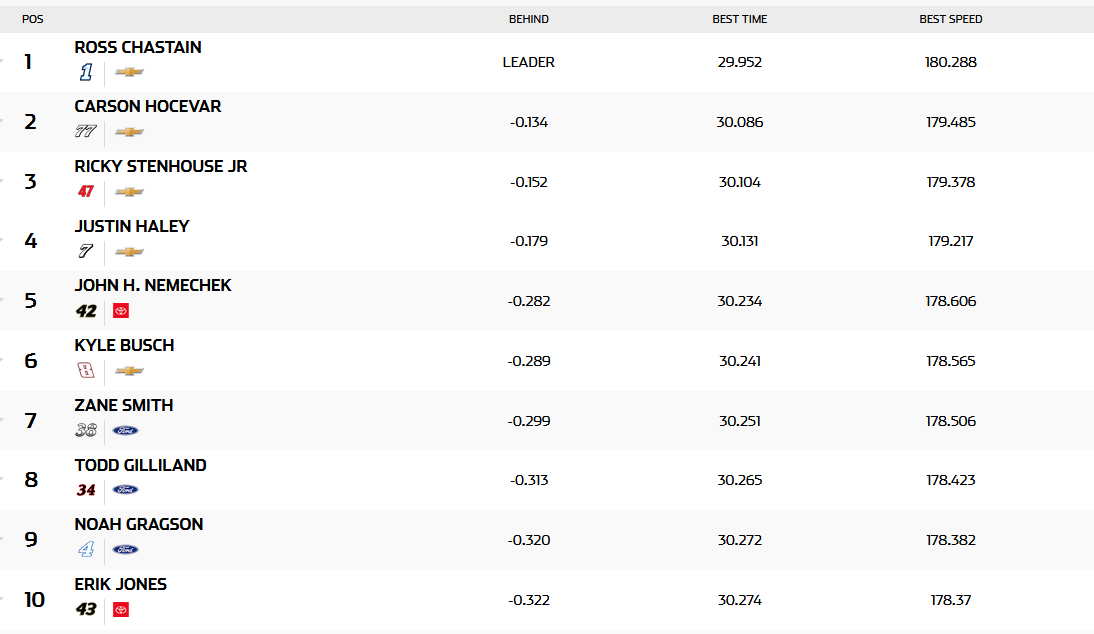Screen dimensions: 1094x634
Task: Open Ricky Stenhouse Jr driver name link
Action: tap(161, 166)
